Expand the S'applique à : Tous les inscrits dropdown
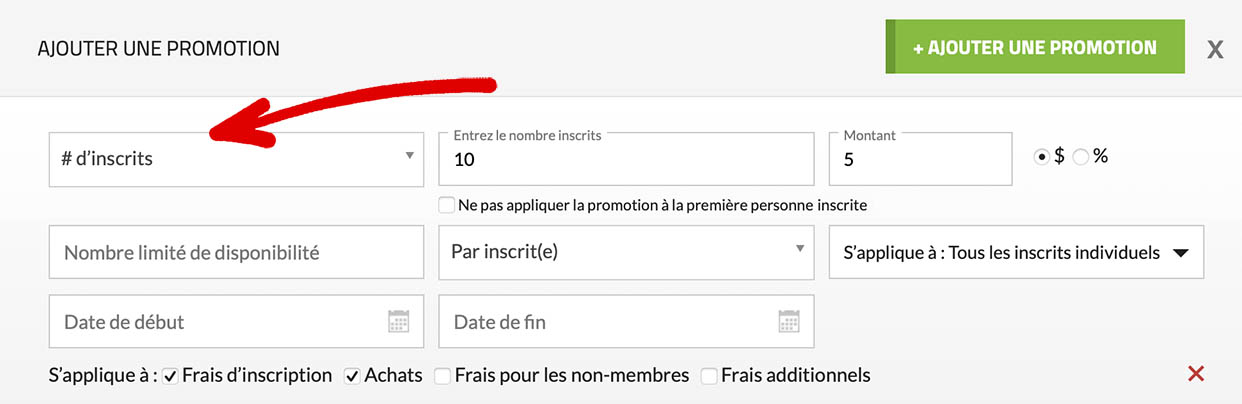The width and height of the screenshot is (1242, 404). click(1015, 253)
